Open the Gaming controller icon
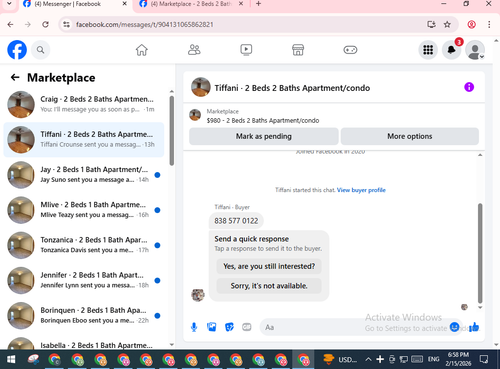The height and width of the screenshot is (369, 500). pyautogui.click(x=350, y=50)
